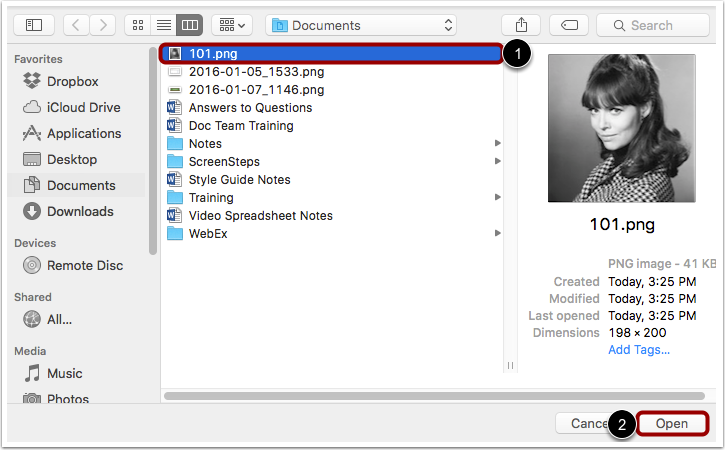Viewport: 725px width, 450px height.
Task: Expand WebEx folder via its arrow
Action: point(498,233)
